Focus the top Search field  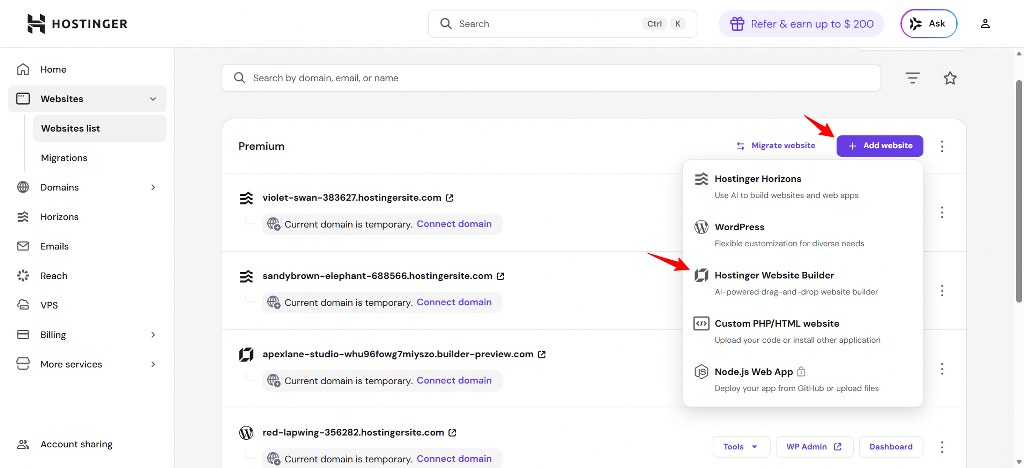pyautogui.click(x=562, y=23)
